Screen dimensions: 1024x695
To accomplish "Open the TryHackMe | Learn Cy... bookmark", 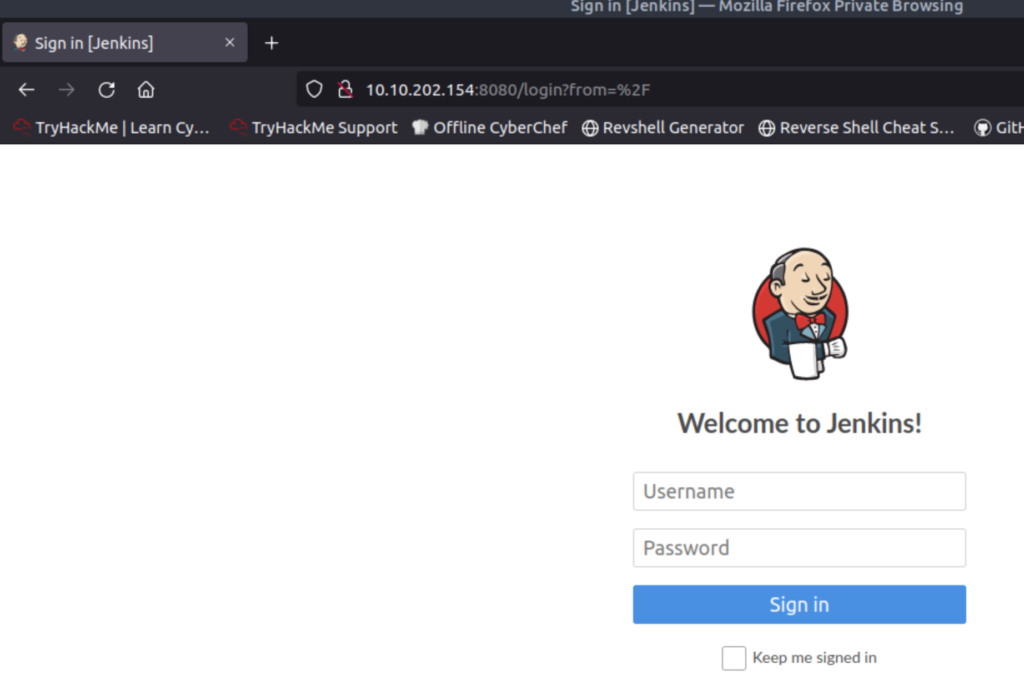I will [112, 127].
